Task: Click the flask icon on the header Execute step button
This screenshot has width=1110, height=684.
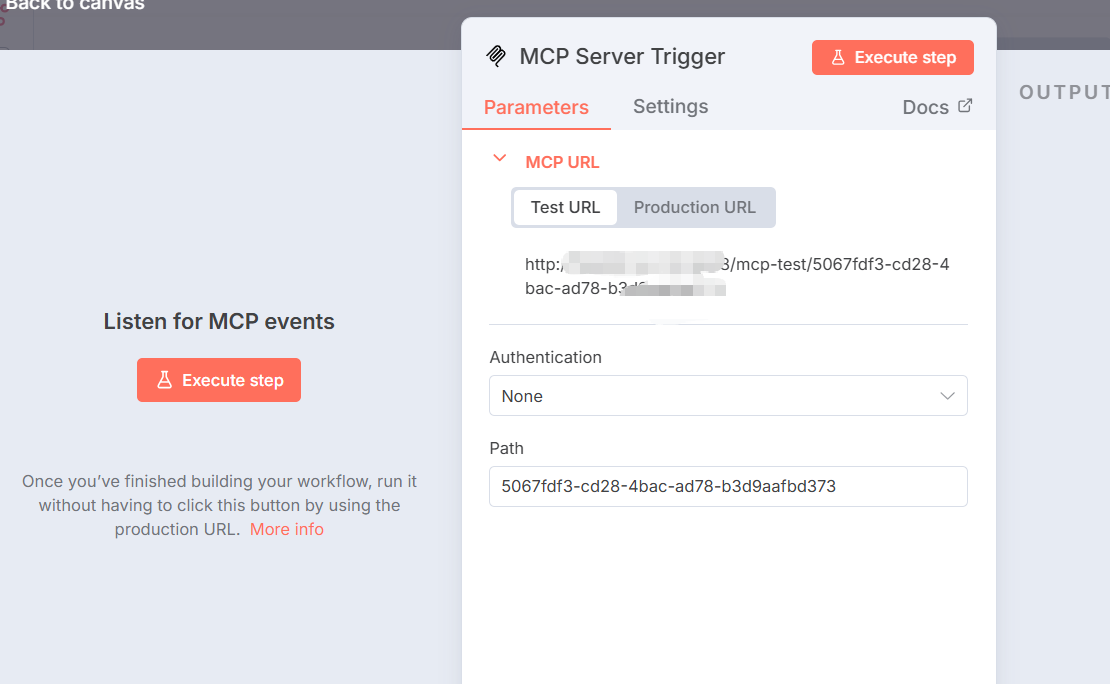Action: tap(840, 57)
